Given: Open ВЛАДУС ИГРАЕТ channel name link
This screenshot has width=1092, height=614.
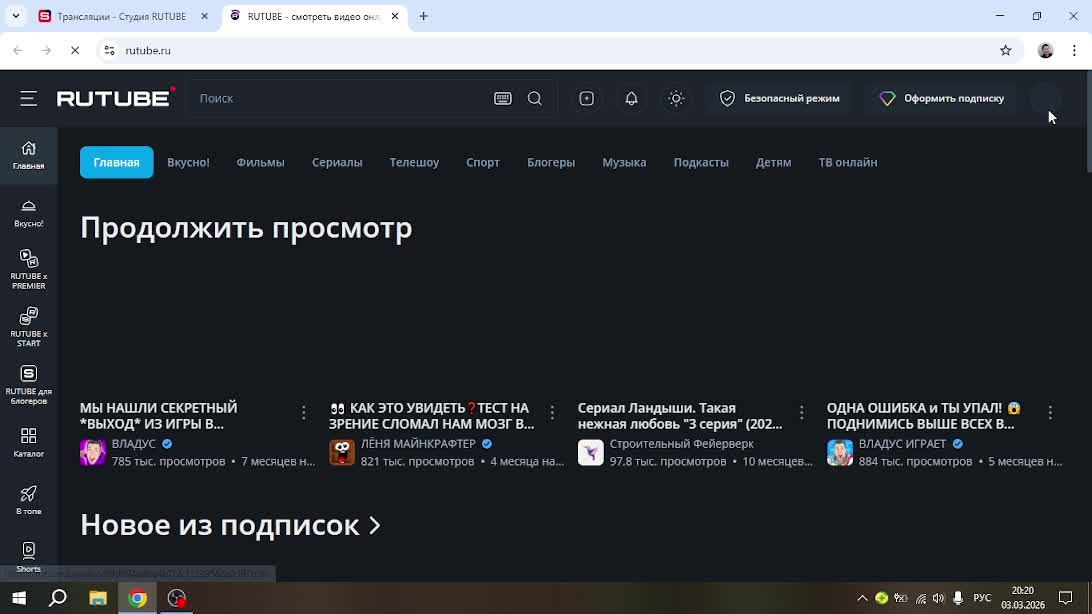Looking at the screenshot, I should [x=903, y=443].
